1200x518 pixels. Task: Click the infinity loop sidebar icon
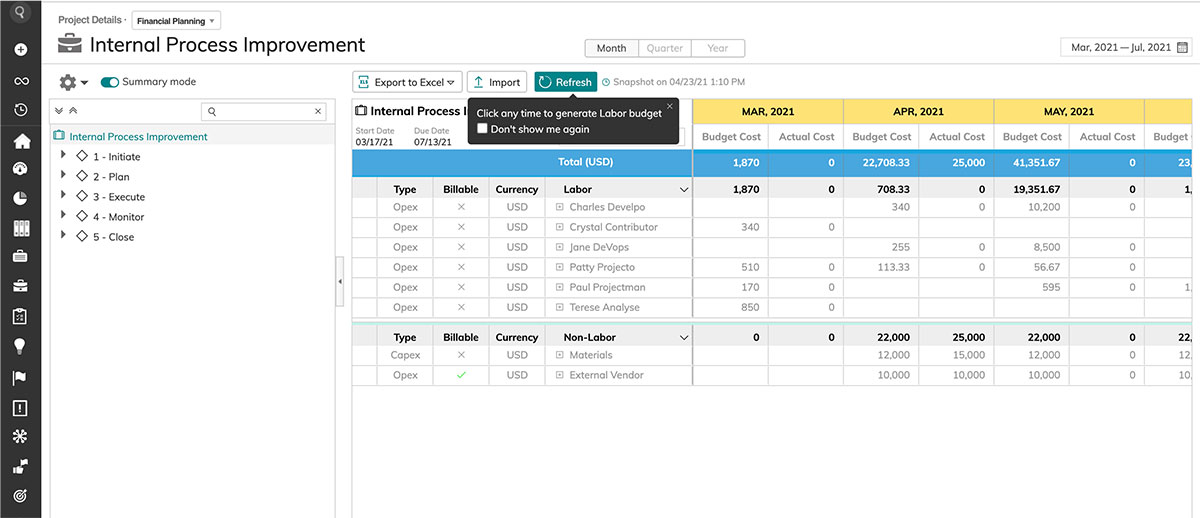click(x=20, y=81)
